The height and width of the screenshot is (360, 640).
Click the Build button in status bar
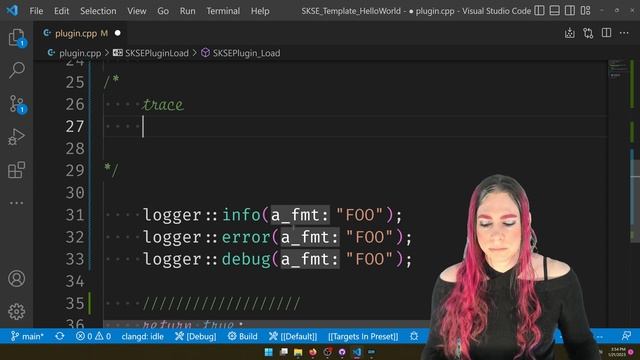pyautogui.click(x=242, y=336)
